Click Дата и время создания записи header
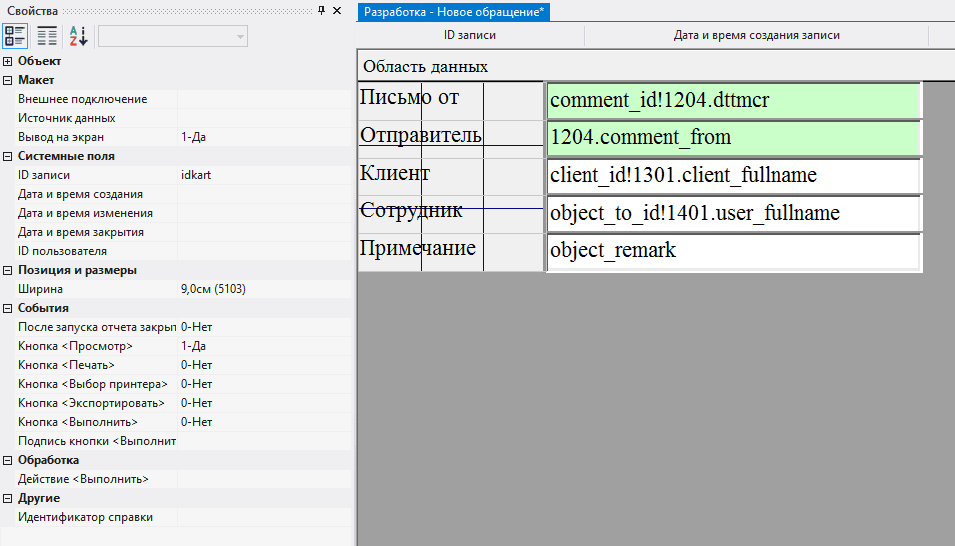 point(756,35)
